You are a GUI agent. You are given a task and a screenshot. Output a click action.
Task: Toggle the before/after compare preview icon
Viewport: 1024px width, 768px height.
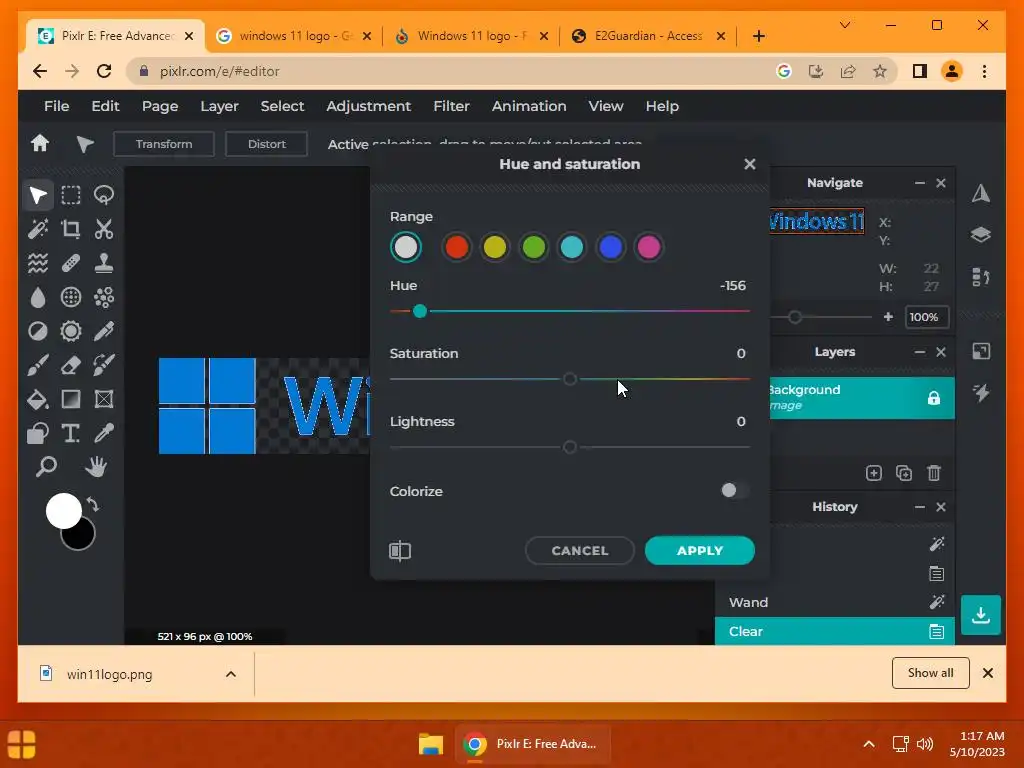(400, 551)
